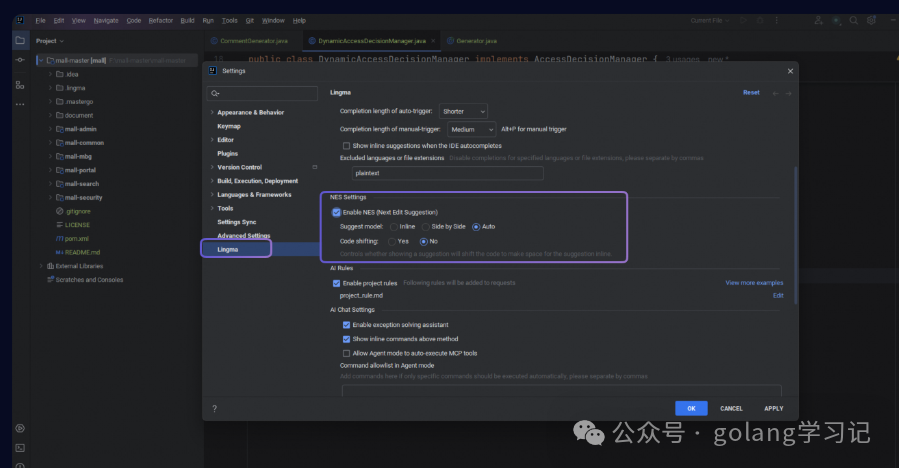The image size is (899, 468).
Task: Open Search Everywhere magnifier icon
Action: point(854,20)
